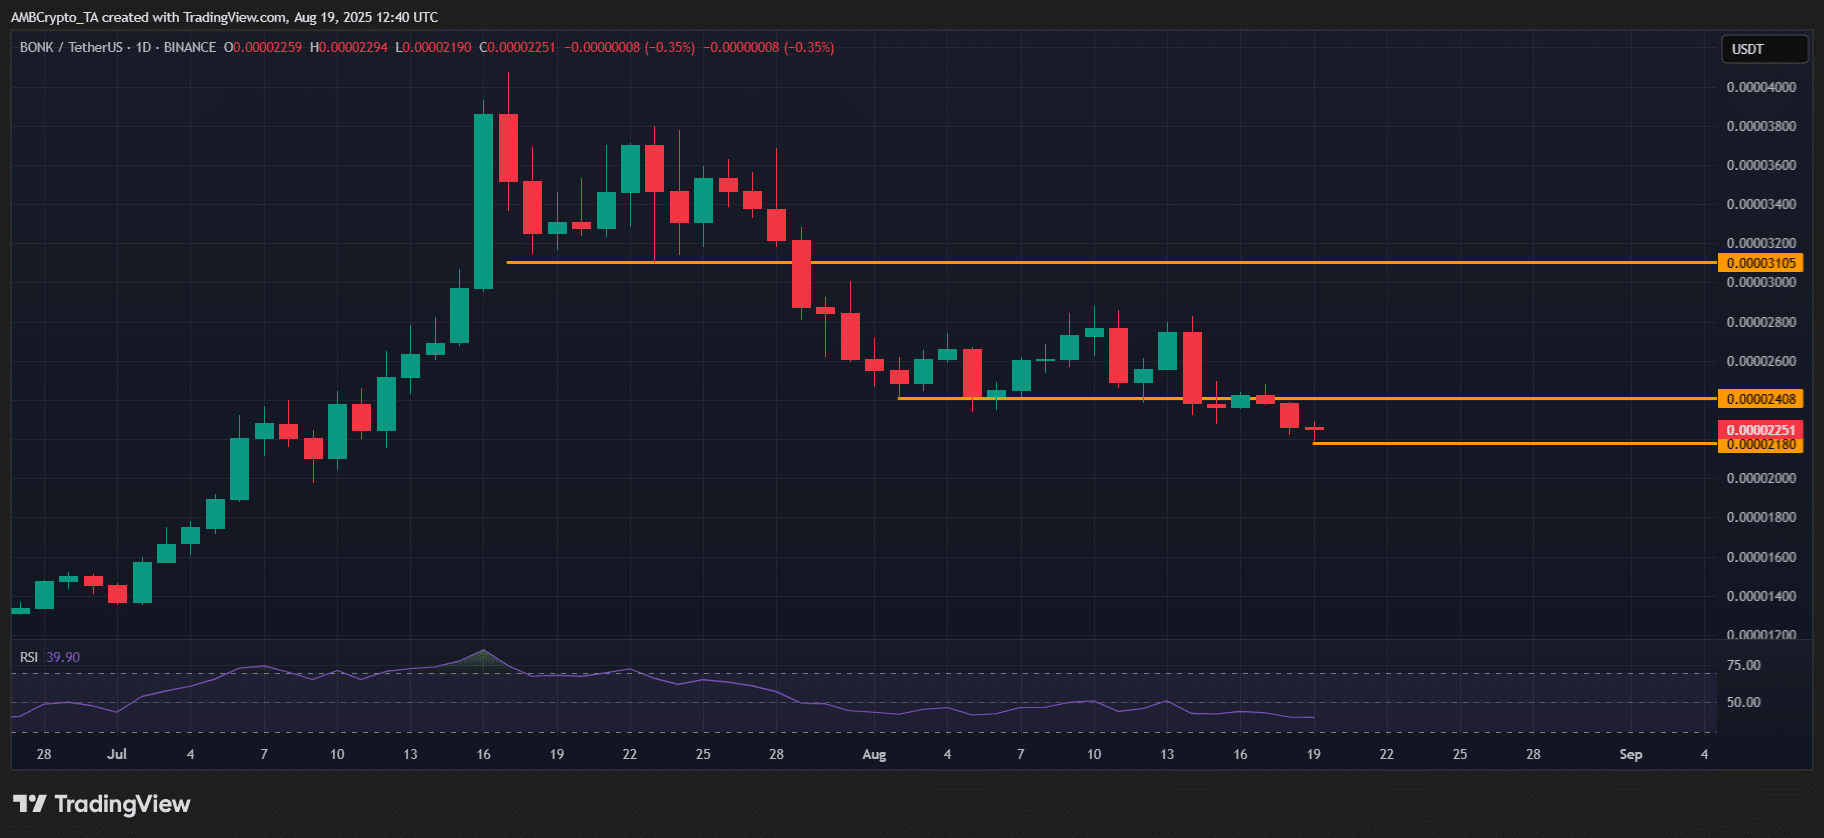The height and width of the screenshot is (838, 1824).
Task: Click the 50.00 level on RSI scale
Action: [1744, 702]
